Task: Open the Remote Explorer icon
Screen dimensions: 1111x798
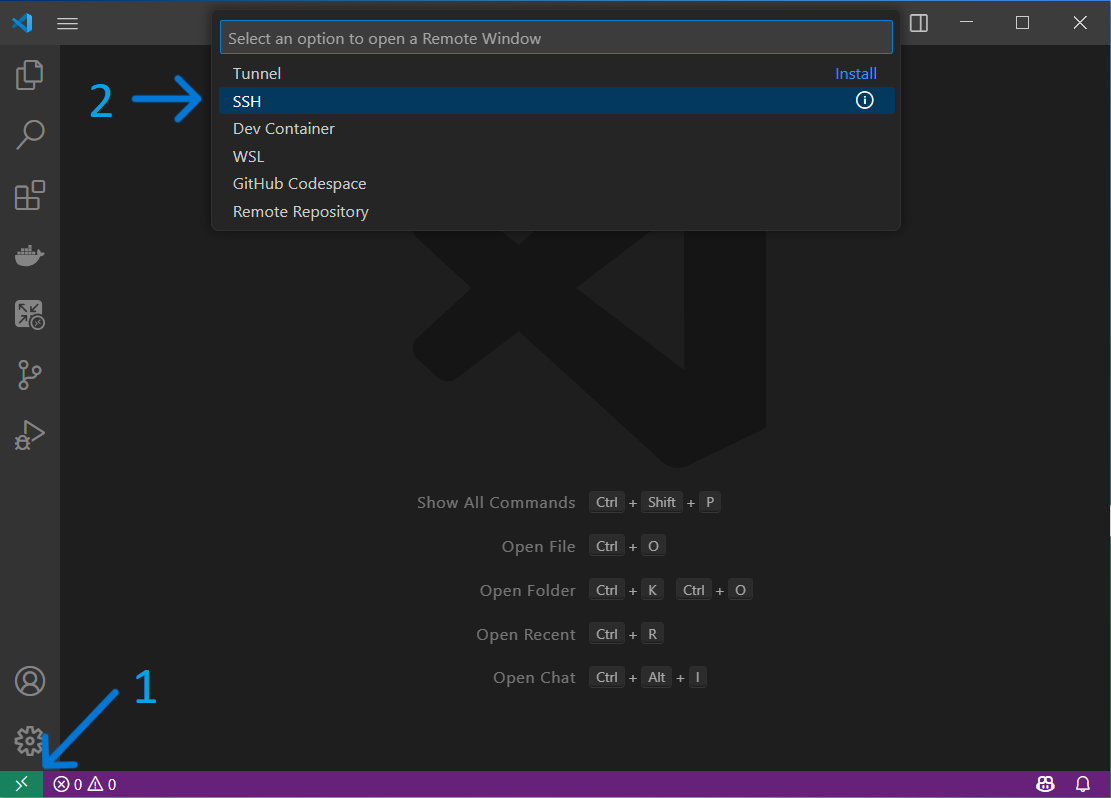Action: point(30,315)
